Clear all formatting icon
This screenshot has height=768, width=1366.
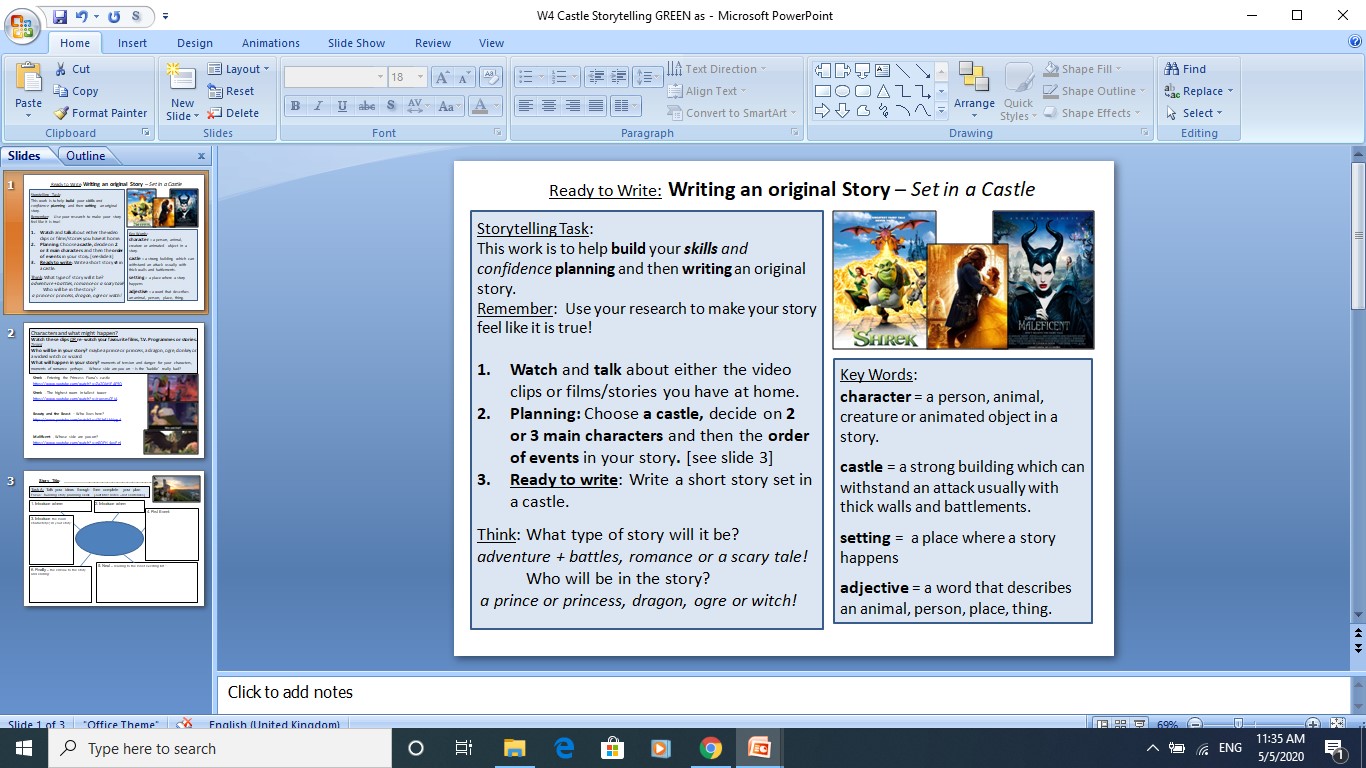coord(491,77)
